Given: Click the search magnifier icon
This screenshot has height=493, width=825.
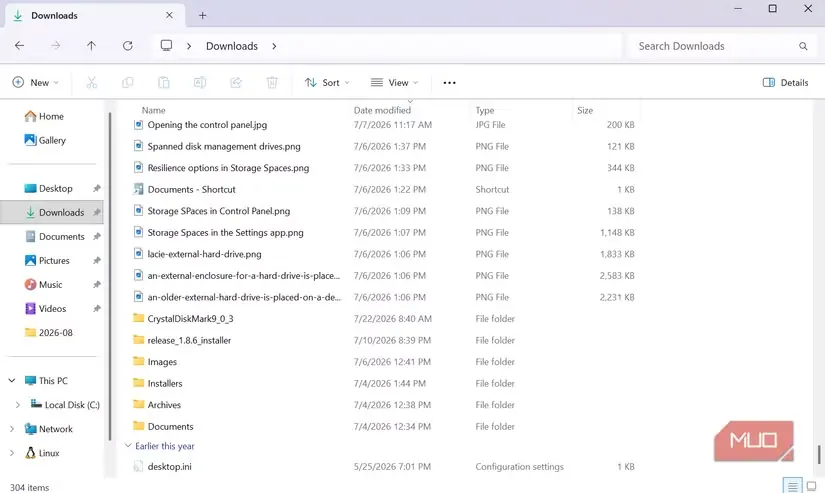Looking at the screenshot, I should click(x=803, y=46).
